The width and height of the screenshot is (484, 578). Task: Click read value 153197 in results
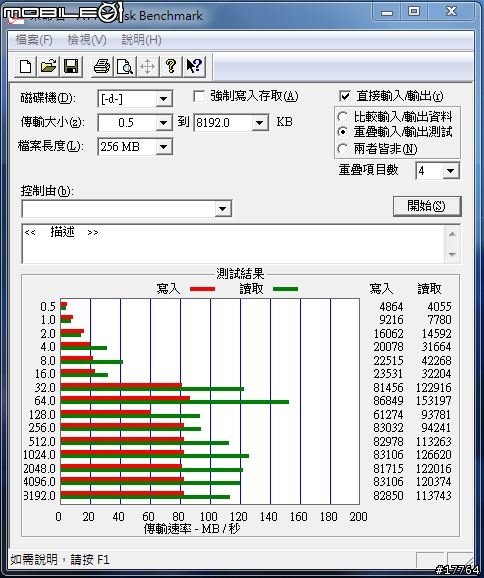[433, 401]
